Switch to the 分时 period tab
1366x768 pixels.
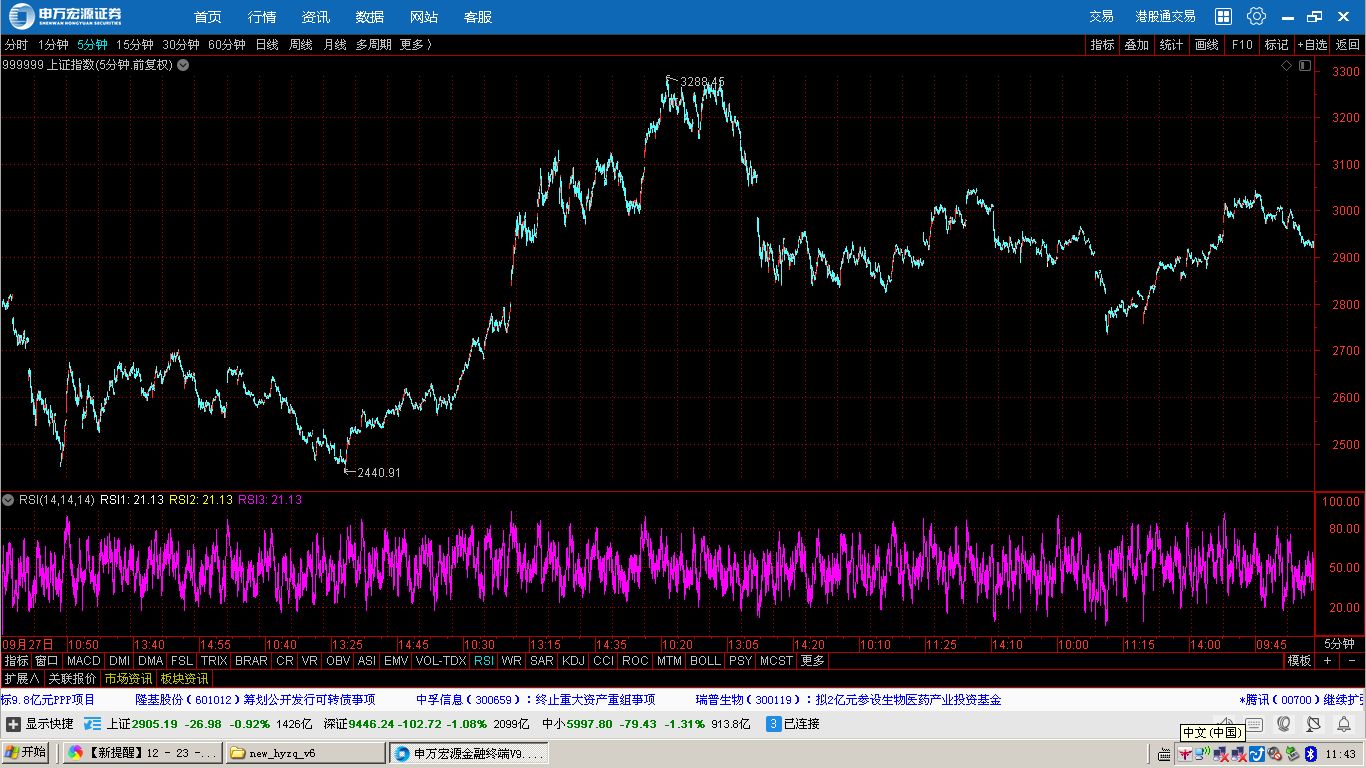pyautogui.click(x=16, y=45)
